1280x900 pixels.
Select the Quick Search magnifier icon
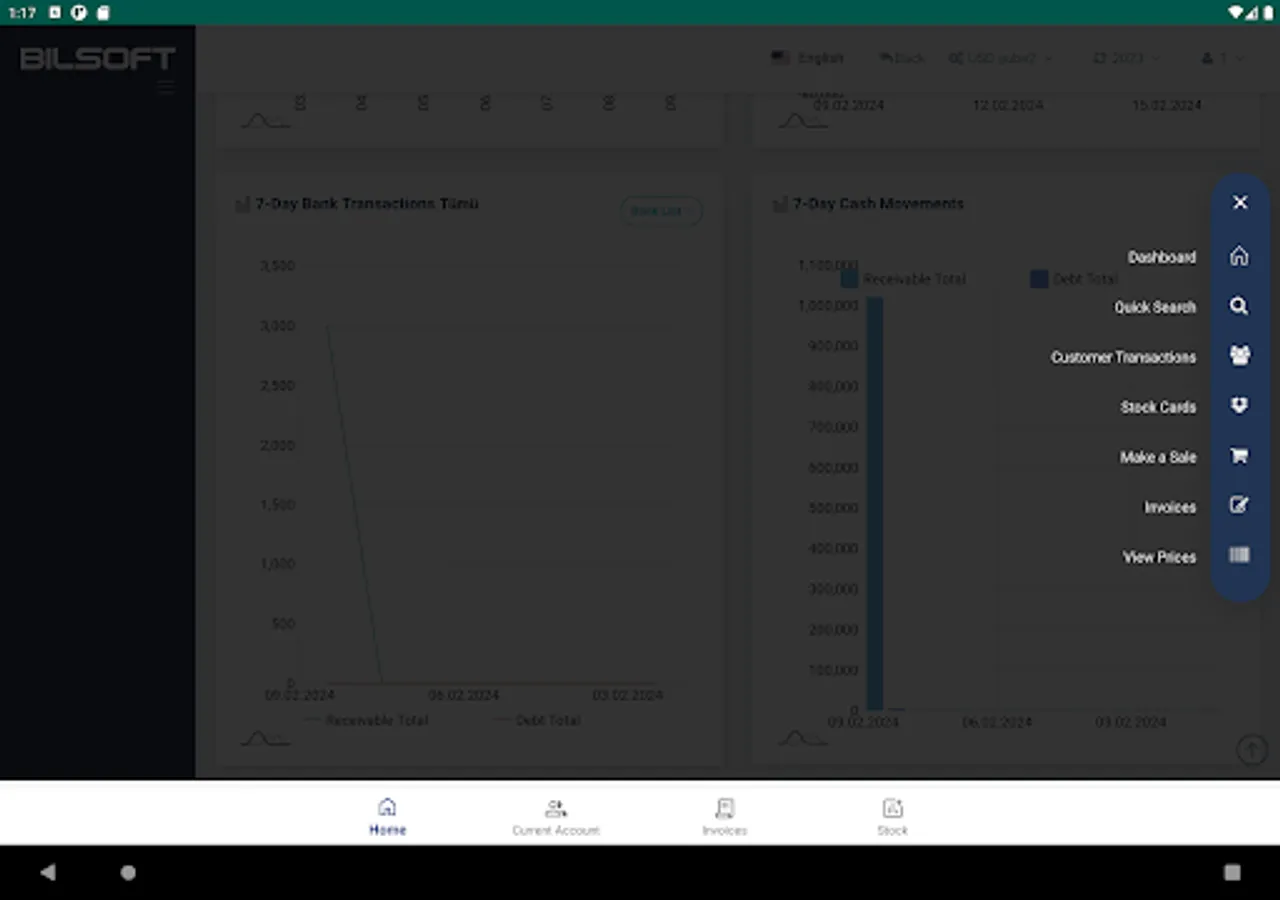[1239, 306]
